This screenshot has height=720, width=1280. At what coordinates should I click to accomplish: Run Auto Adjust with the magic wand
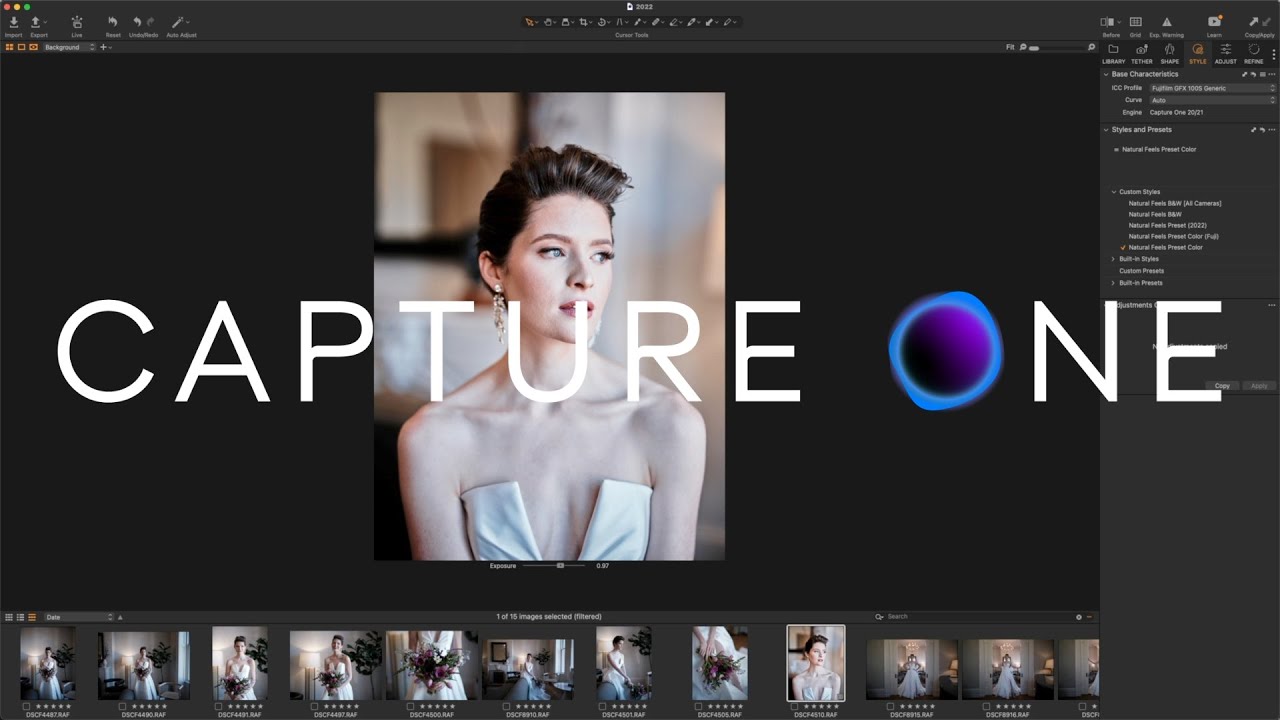178,22
